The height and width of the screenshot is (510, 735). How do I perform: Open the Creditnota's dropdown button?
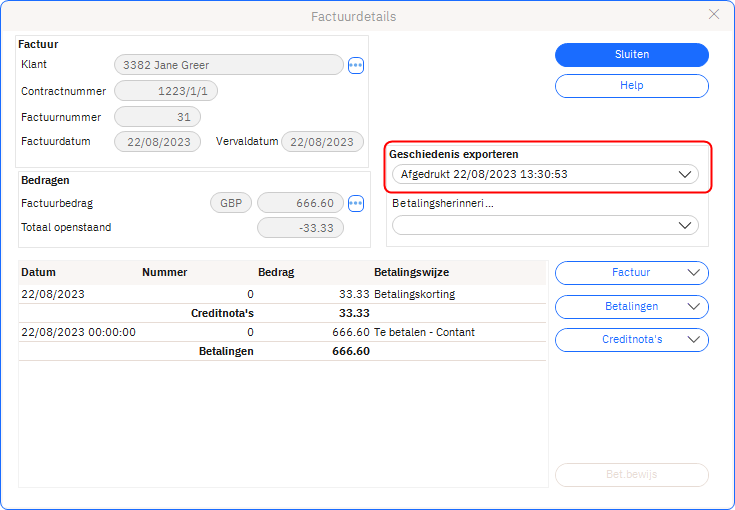(631, 340)
